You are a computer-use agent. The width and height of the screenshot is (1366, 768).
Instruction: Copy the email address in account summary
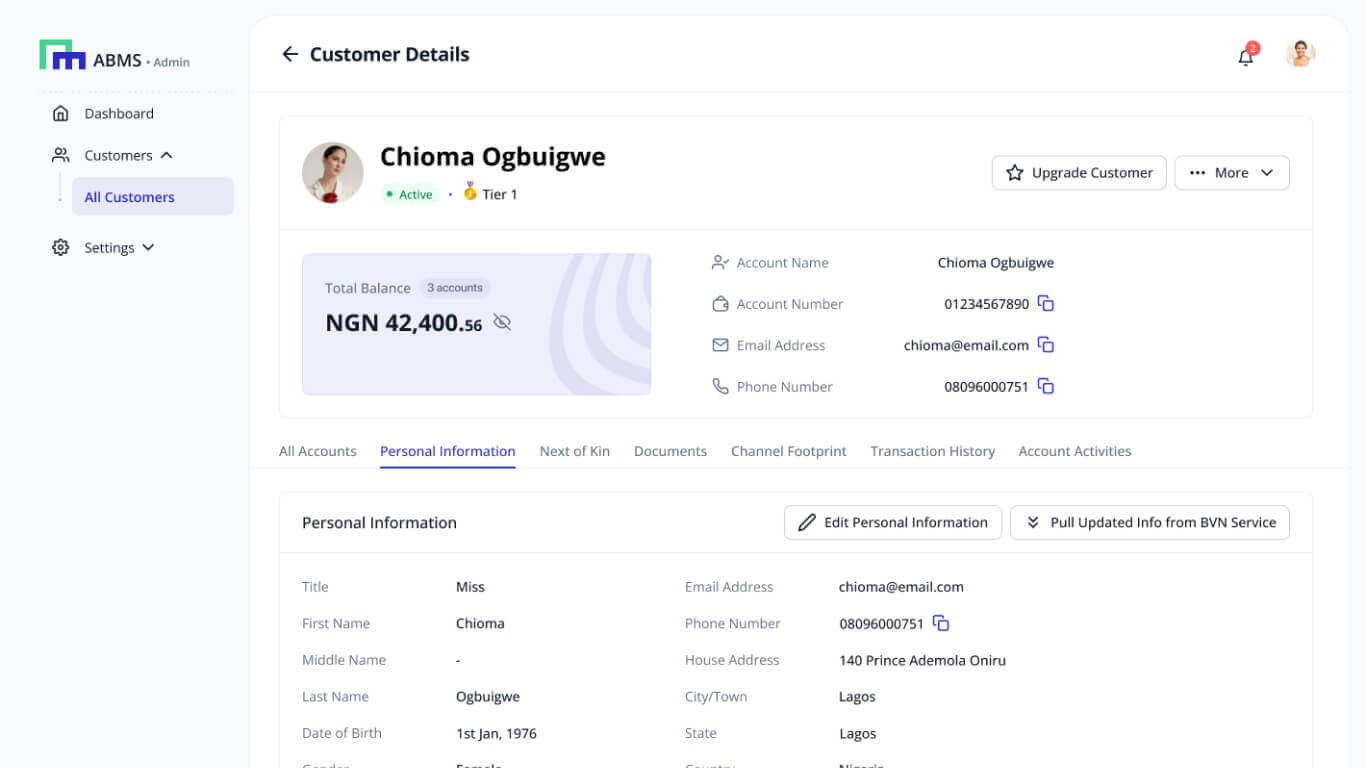[1046, 345]
